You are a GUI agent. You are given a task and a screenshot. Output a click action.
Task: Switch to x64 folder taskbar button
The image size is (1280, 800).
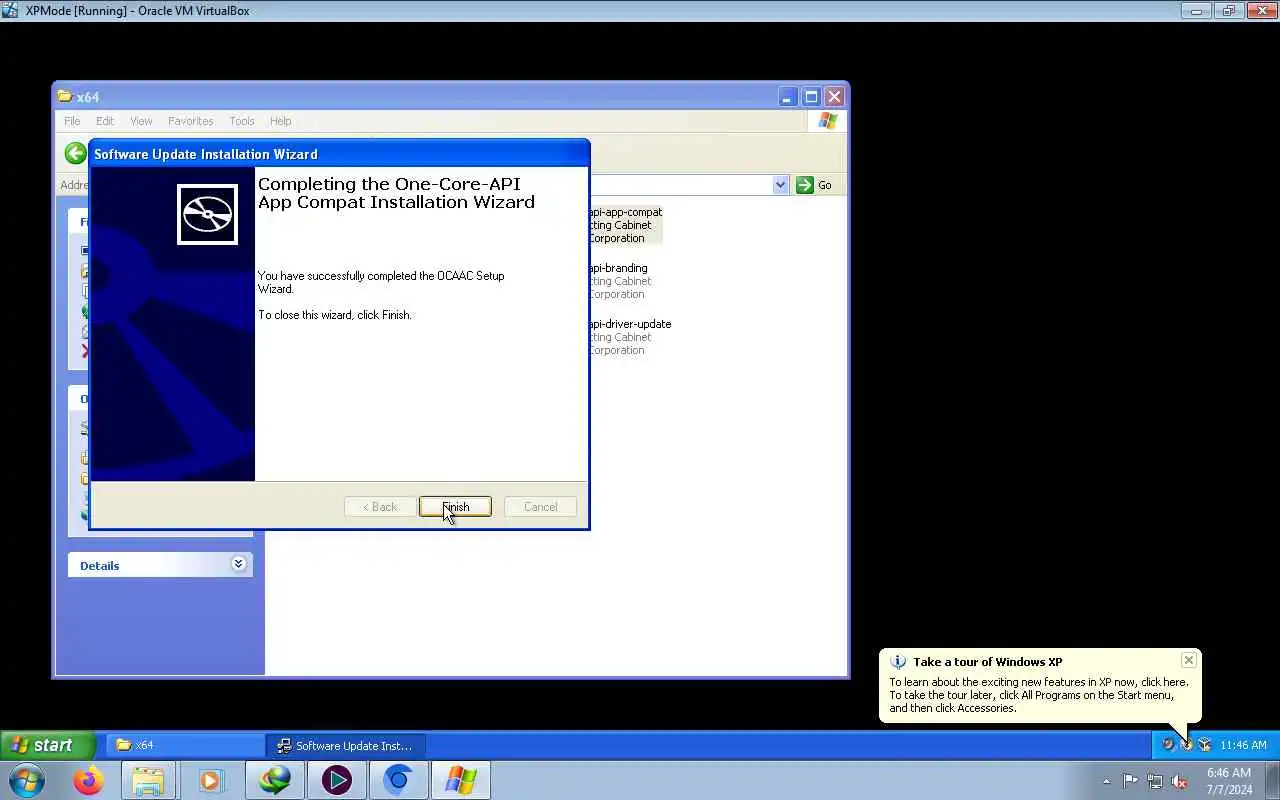(186, 745)
